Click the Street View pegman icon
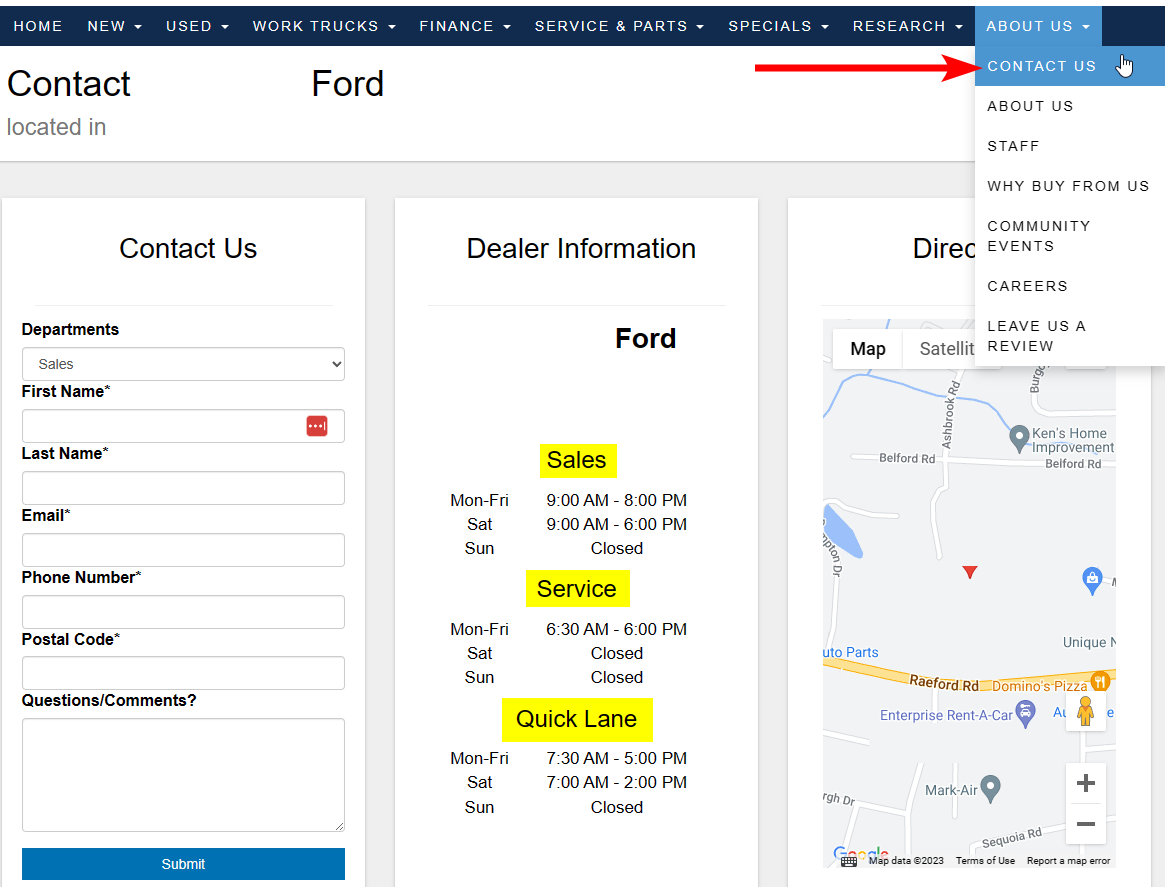Viewport: 1165px width, 887px height. click(1086, 712)
